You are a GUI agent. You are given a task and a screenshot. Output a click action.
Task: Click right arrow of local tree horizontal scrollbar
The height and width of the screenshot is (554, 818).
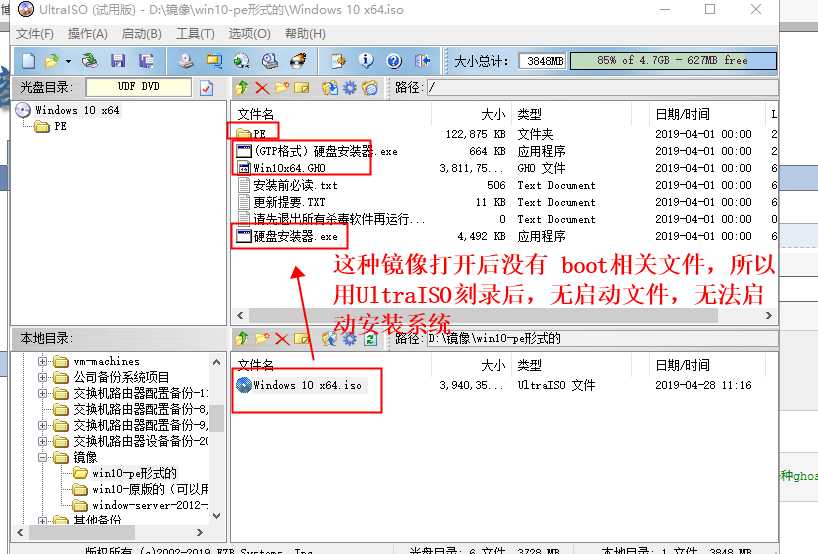[x=200, y=533]
